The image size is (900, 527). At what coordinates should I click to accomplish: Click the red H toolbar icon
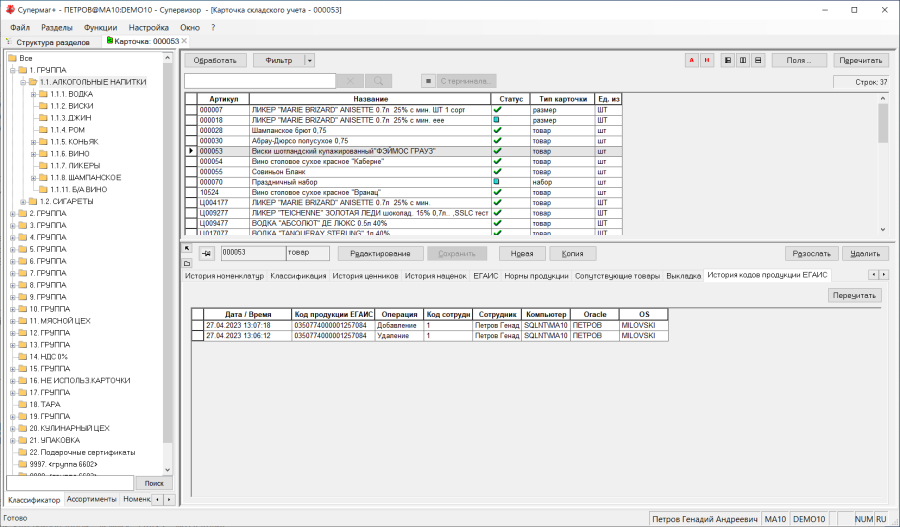point(707,60)
